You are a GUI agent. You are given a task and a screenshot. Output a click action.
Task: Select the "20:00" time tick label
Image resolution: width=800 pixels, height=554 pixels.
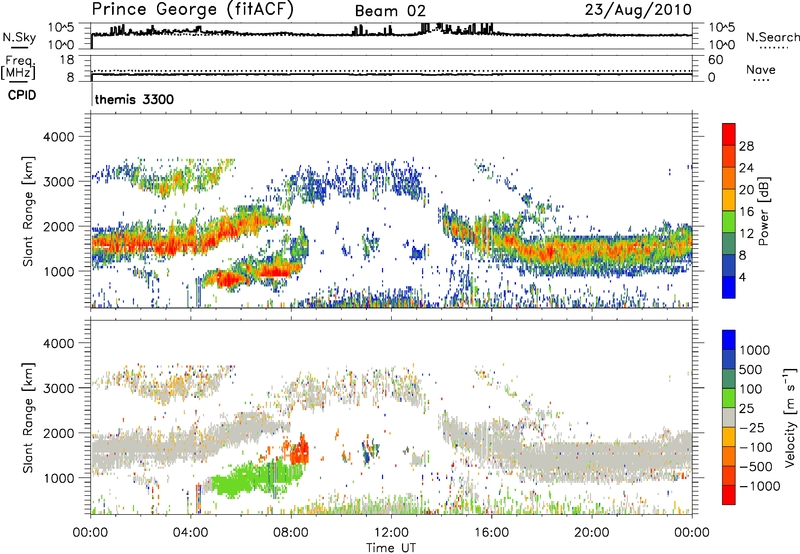click(592, 533)
